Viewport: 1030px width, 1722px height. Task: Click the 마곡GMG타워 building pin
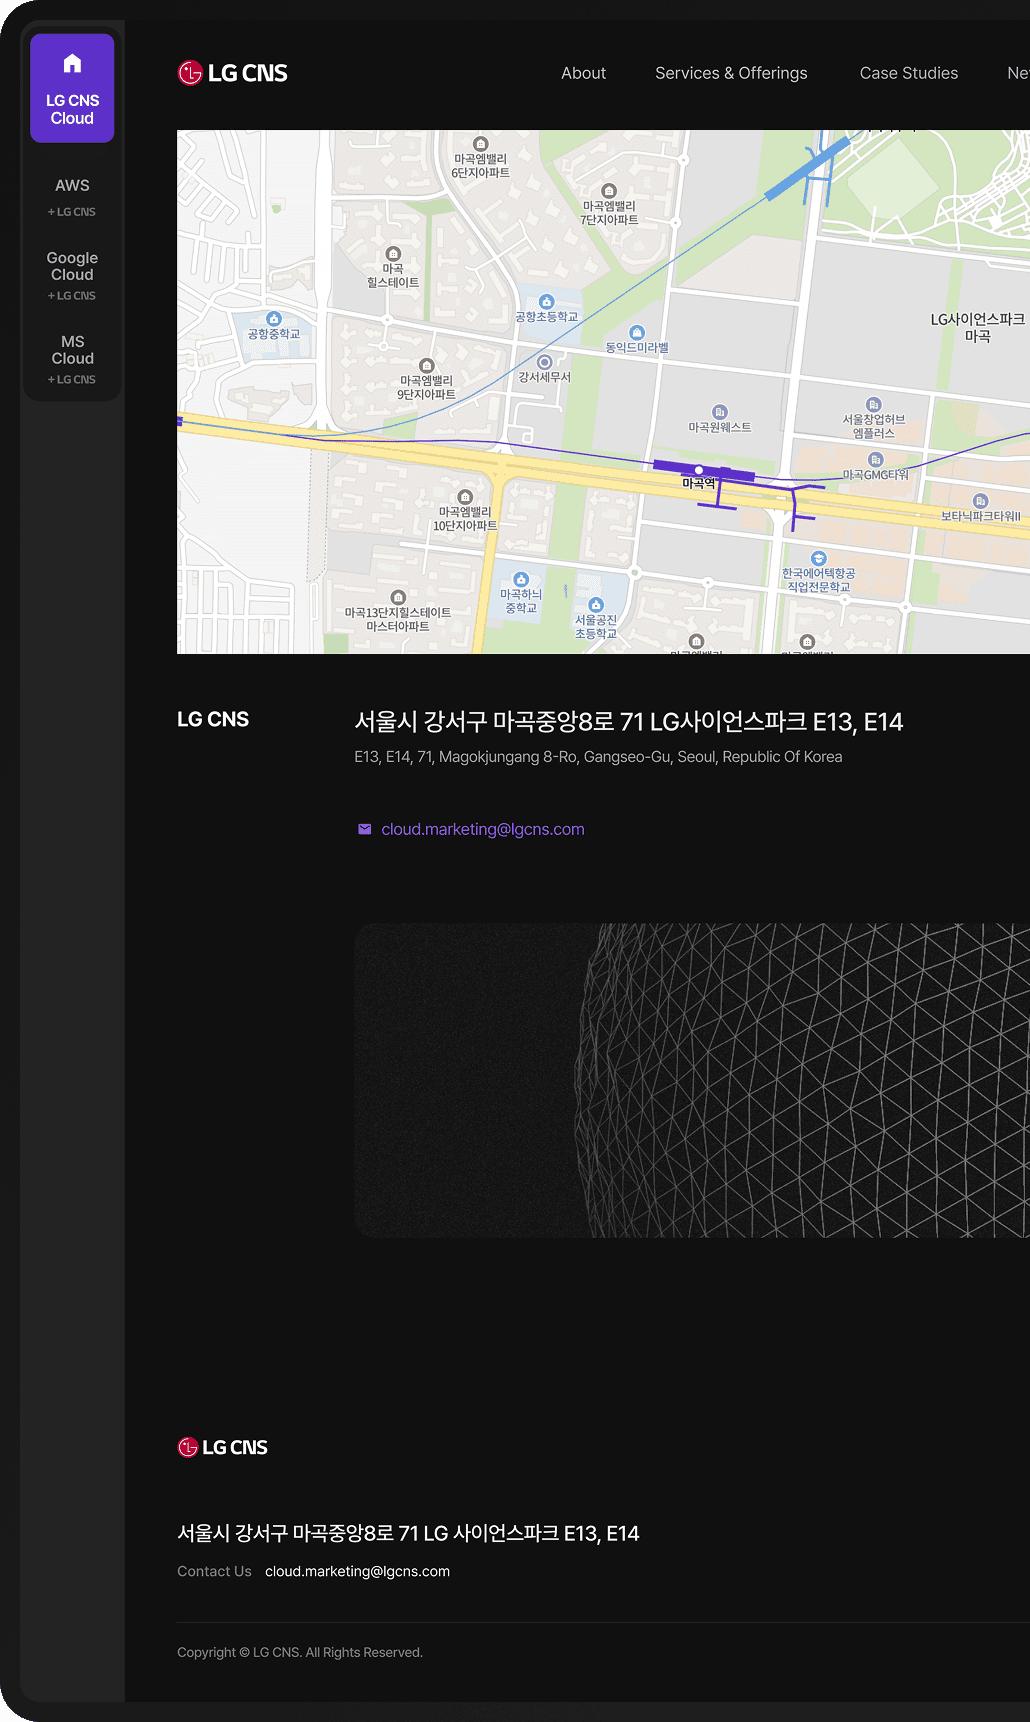pos(875,460)
